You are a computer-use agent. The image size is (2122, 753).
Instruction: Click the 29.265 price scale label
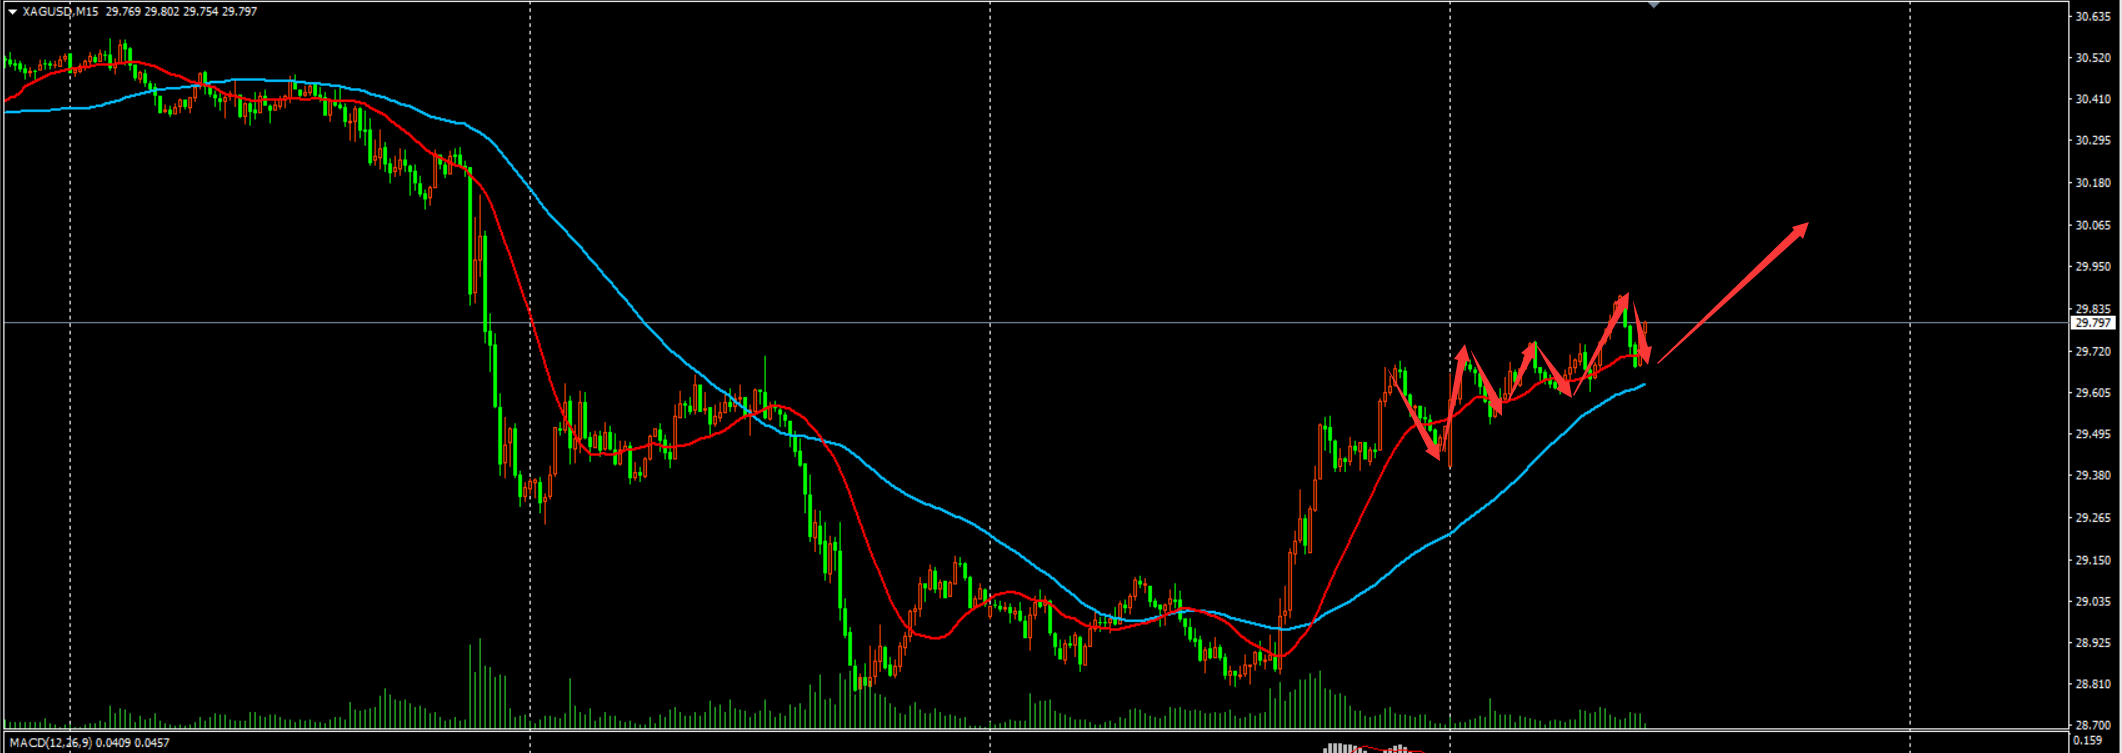(x=2092, y=518)
